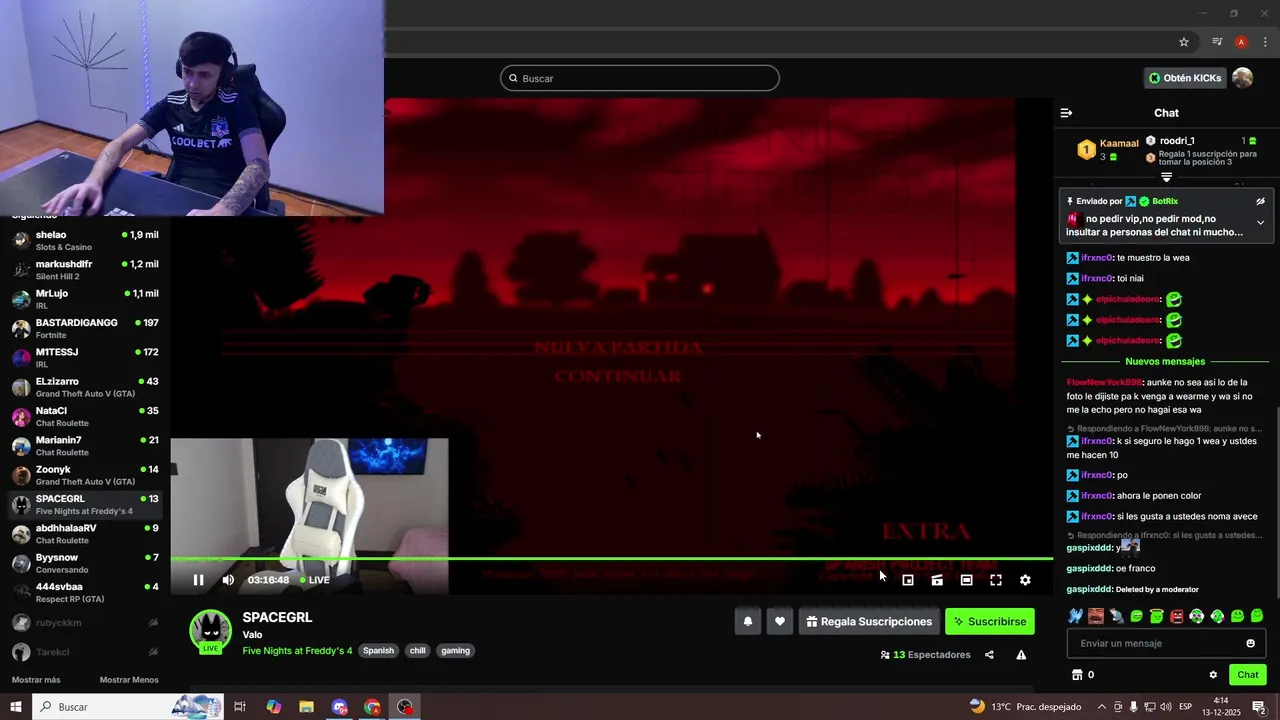Expand sidebar with Mostrar más
This screenshot has height=720, width=1280.
coord(36,680)
